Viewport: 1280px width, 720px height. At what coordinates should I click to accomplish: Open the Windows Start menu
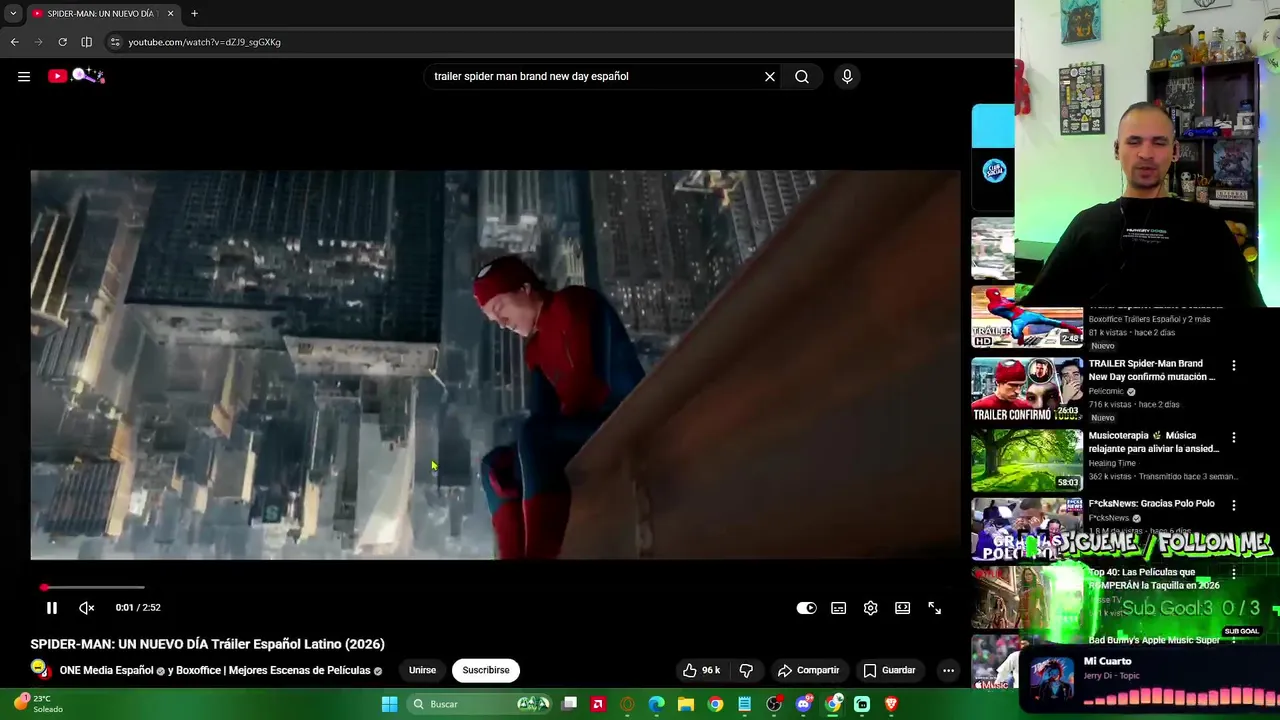click(390, 704)
